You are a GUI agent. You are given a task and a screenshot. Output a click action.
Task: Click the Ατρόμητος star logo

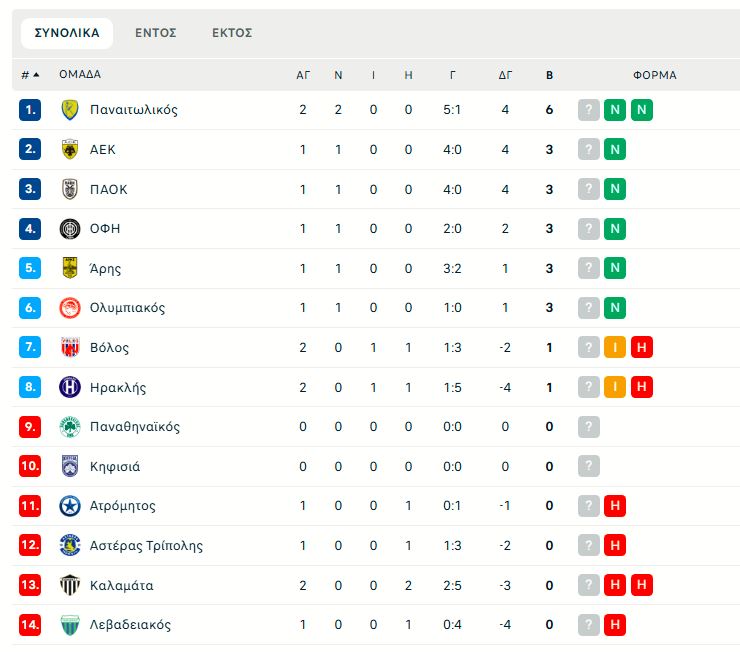coord(70,506)
